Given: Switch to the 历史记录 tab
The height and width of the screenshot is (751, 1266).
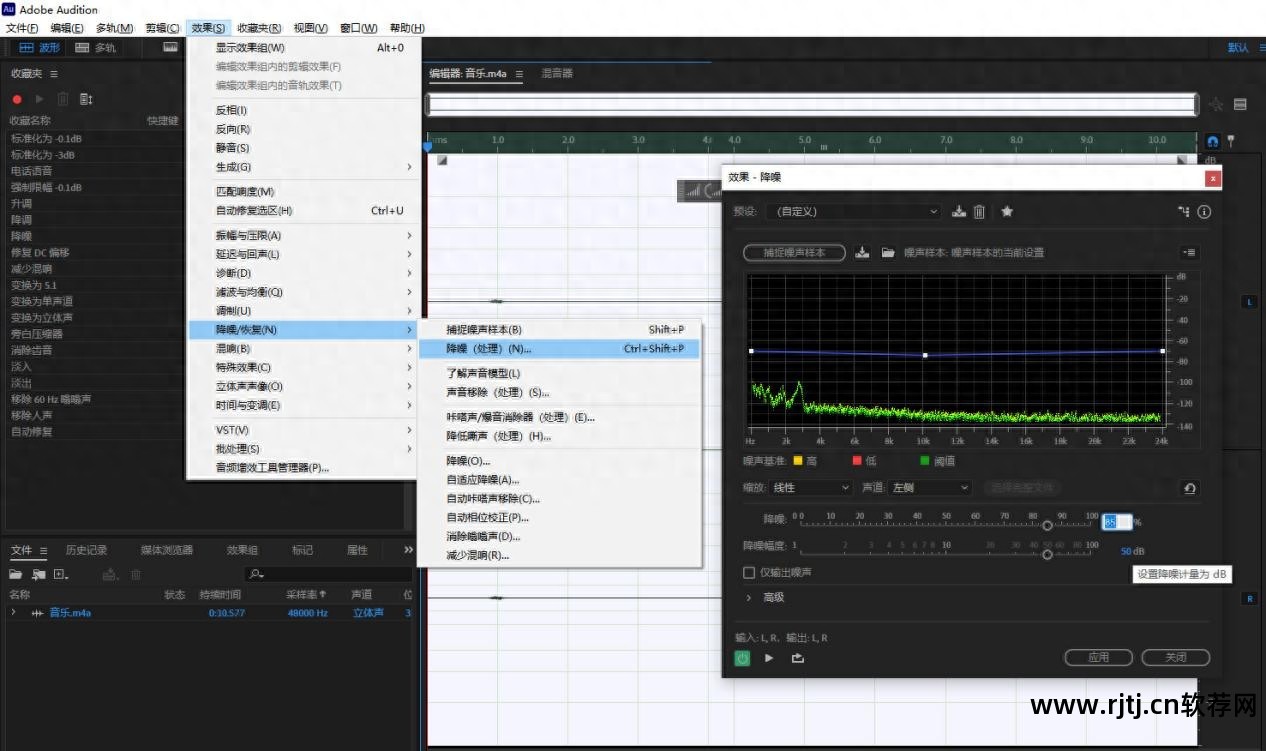Looking at the screenshot, I should point(86,550).
